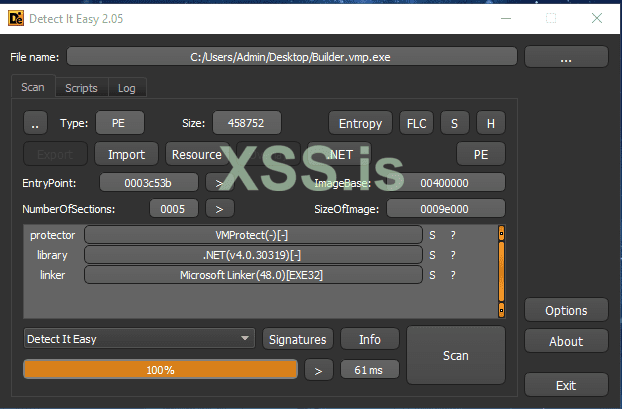Click the PE type button
This screenshot has height=409, width=622.
click(x=120, y=123)
